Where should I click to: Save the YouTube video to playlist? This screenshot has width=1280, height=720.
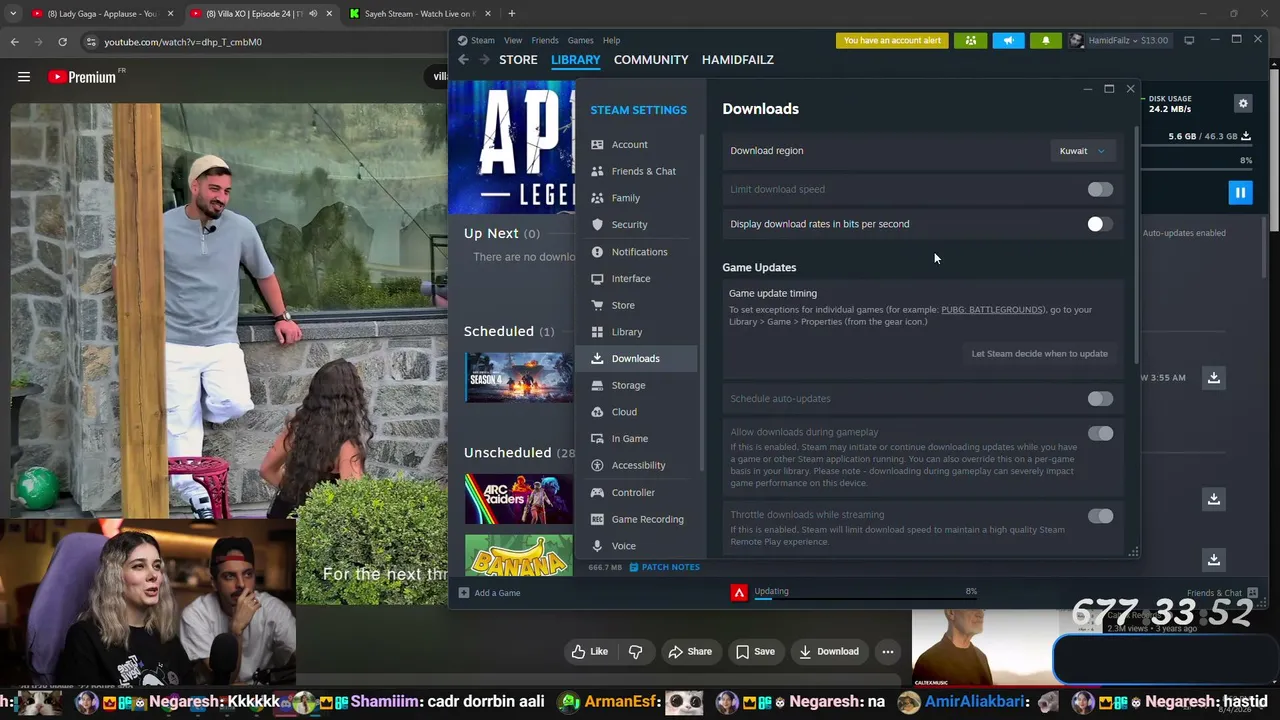[755, 651]
